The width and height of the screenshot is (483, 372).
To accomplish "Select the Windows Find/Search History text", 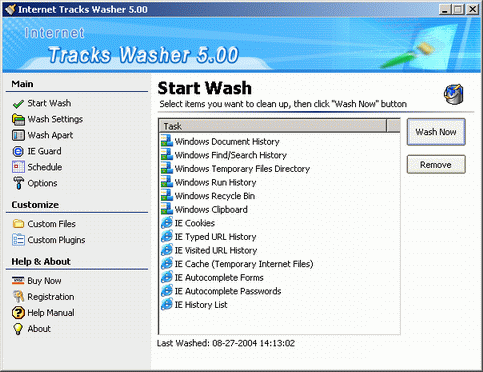I will point(231,155).
